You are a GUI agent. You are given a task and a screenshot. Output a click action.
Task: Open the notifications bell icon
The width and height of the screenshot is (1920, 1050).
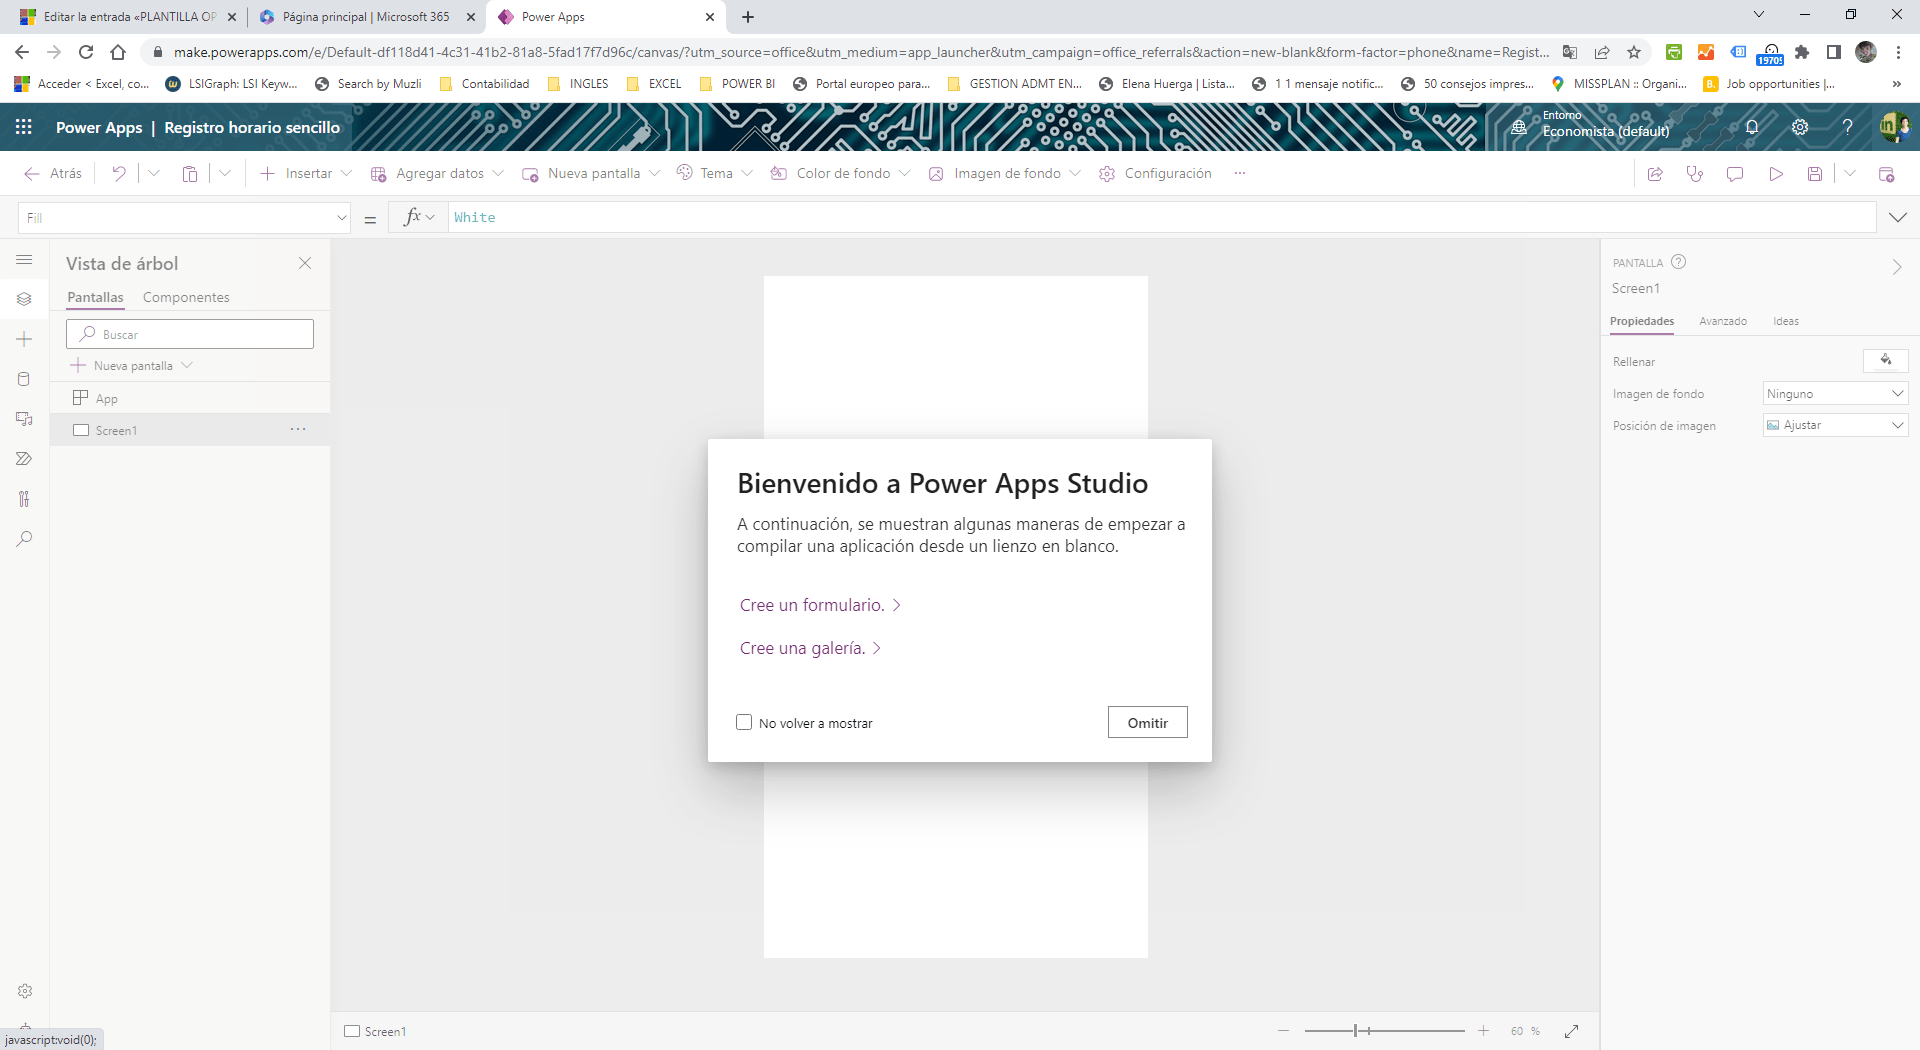click(1752, 127)
